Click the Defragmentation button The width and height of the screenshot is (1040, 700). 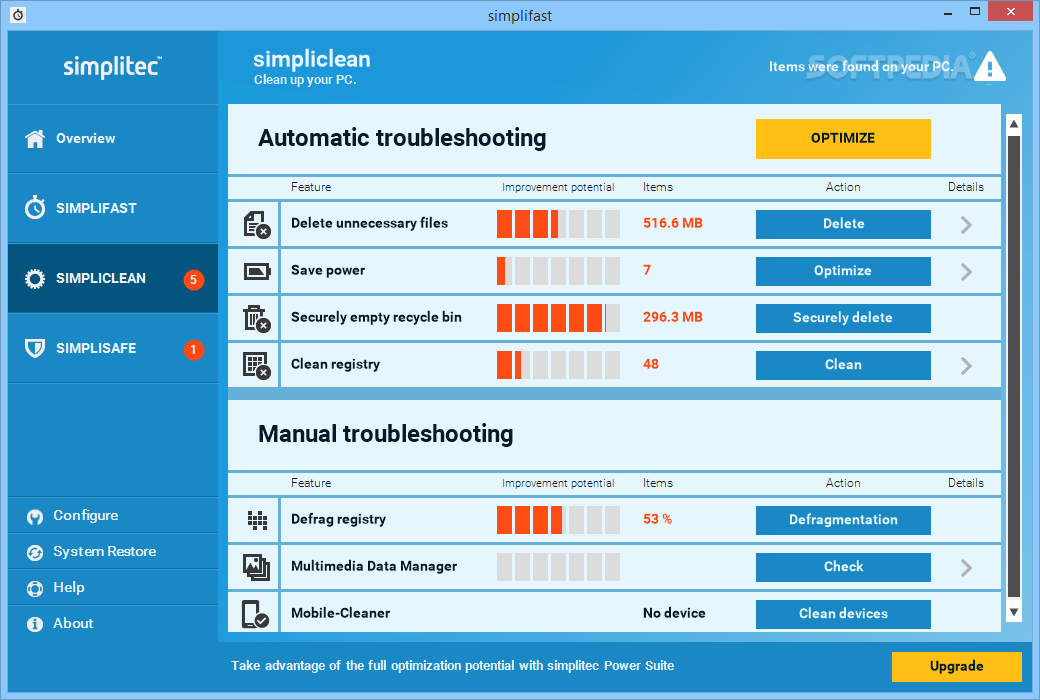tap(843, 520)
